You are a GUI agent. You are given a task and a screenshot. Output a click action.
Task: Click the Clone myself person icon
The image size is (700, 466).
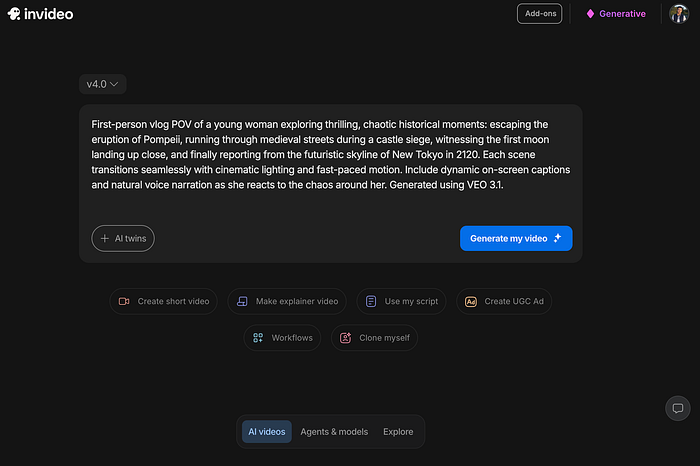point(346,338)
